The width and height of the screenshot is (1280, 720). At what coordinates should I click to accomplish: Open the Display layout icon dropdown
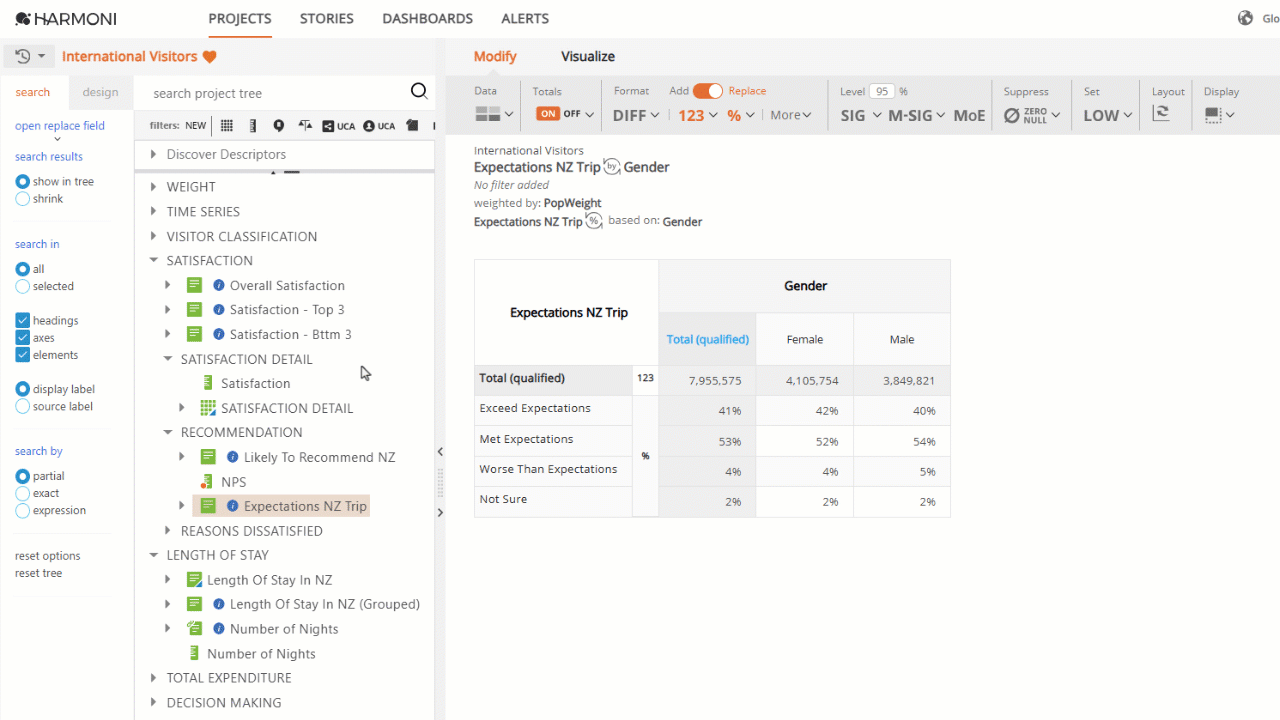coord(1220,115)
